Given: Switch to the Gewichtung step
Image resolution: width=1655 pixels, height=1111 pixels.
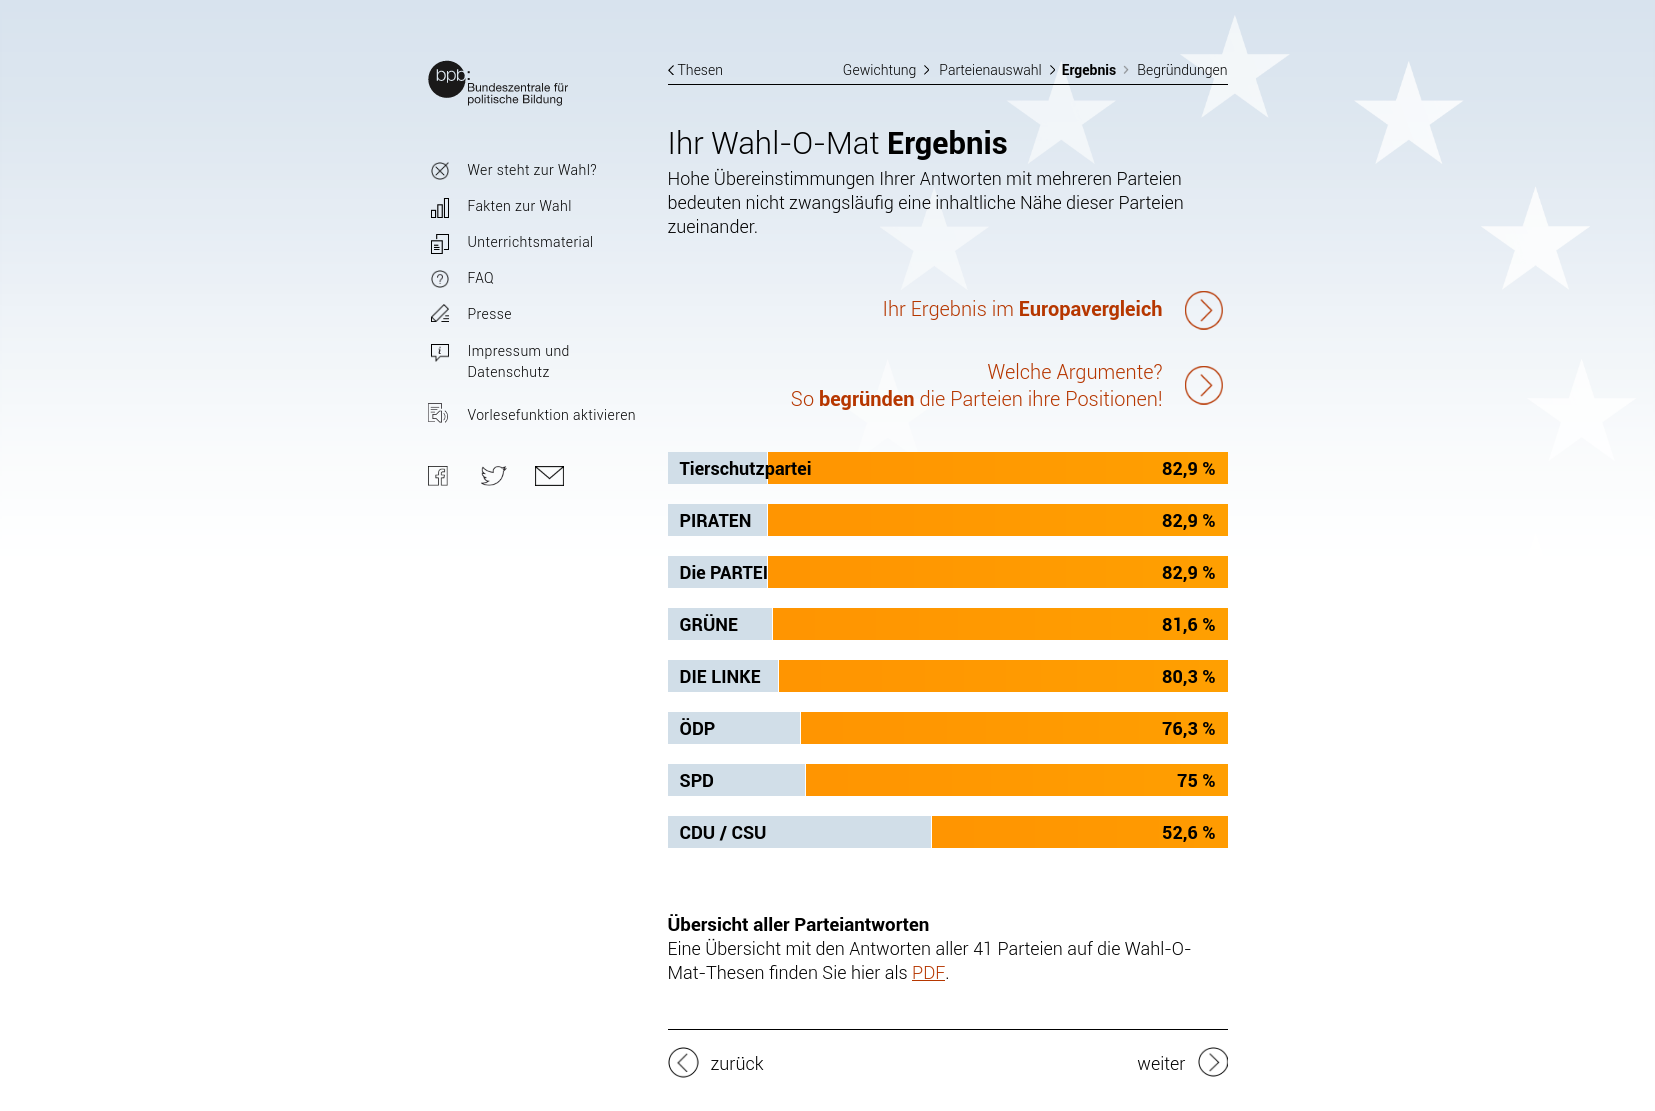Looking at the screenshot, I should (x=879, y=70).
